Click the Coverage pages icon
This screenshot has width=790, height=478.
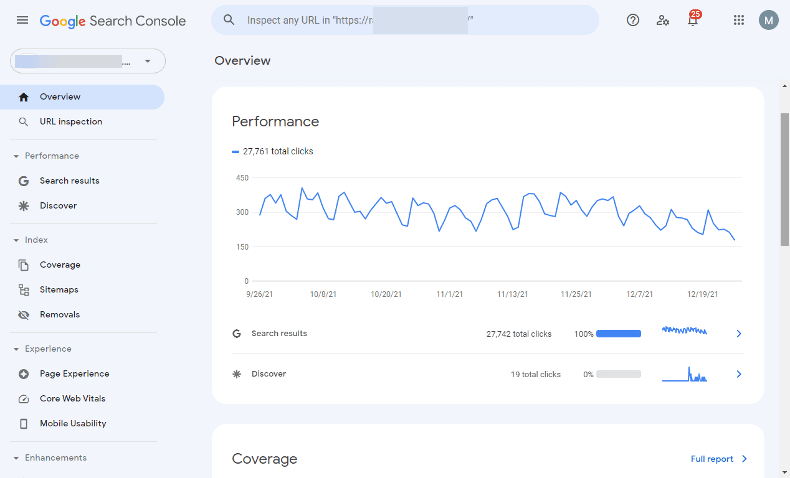point(23,264)
